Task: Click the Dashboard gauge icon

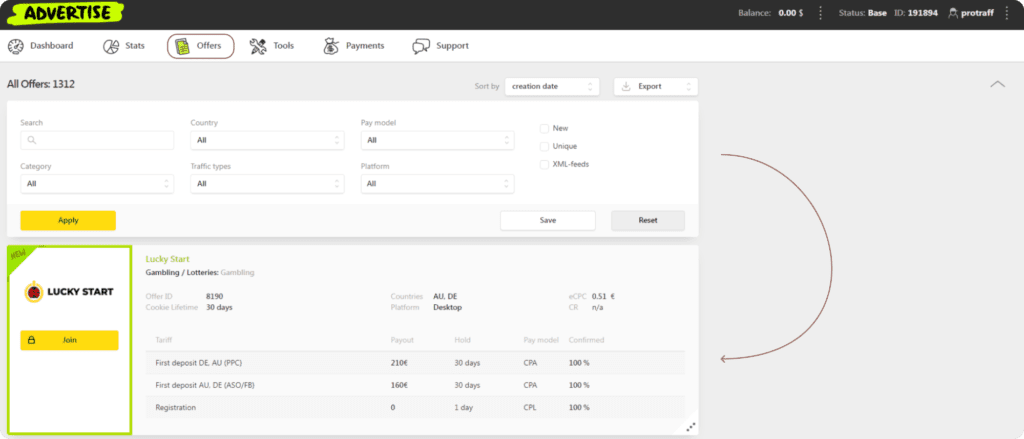Action: [16, 46]
